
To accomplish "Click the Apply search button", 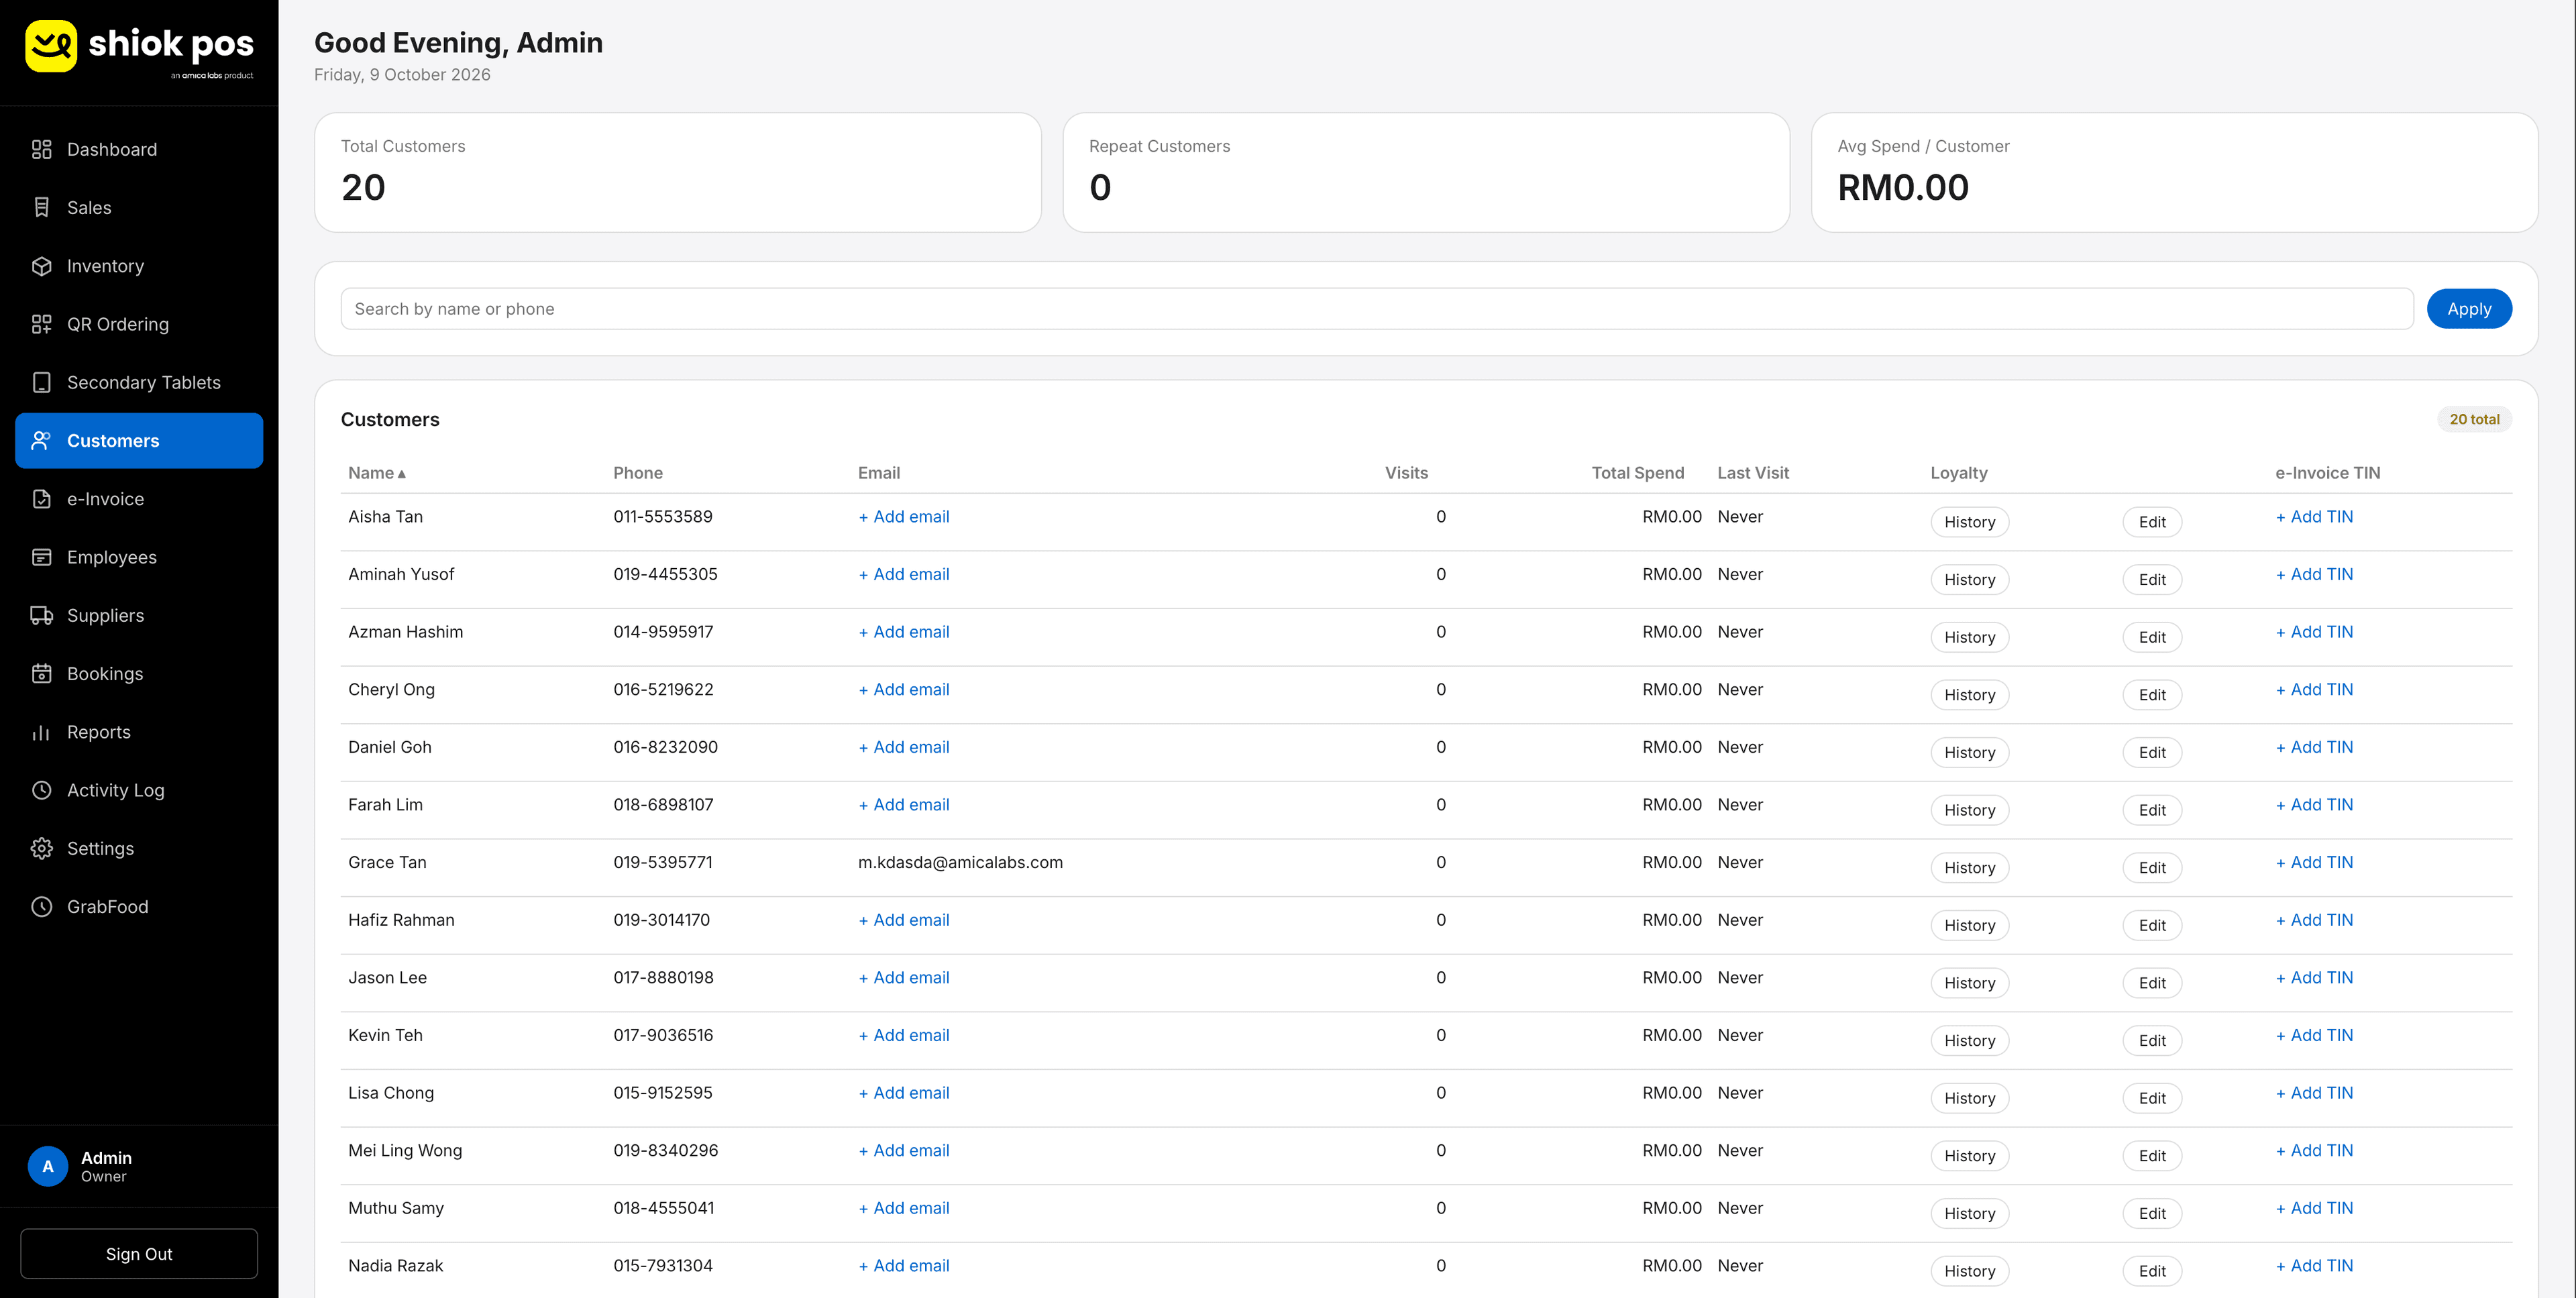I will point(2468,309).
